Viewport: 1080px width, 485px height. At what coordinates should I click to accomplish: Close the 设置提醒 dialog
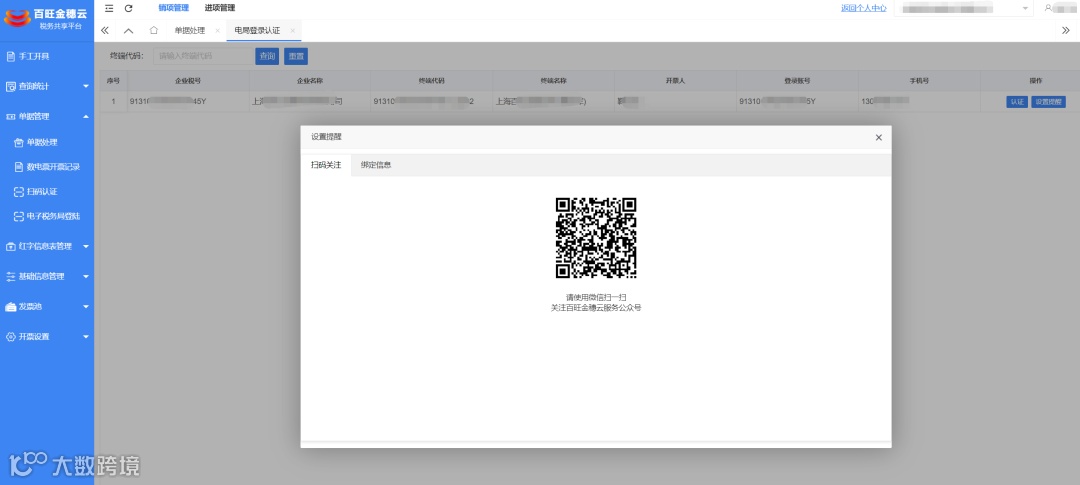coord(878,137)
